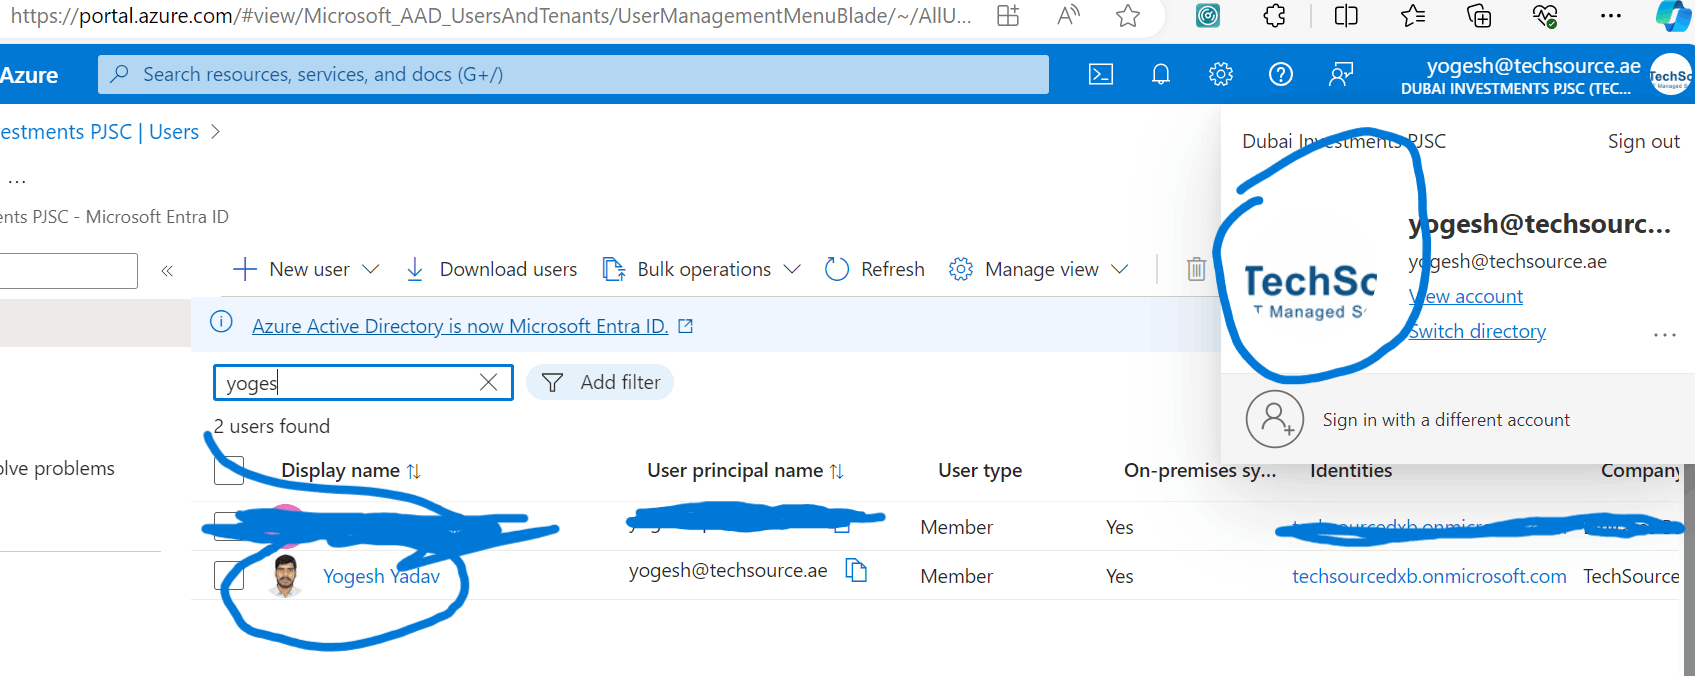Click Download users button
1695x676 pixels.
click(491, 270)
